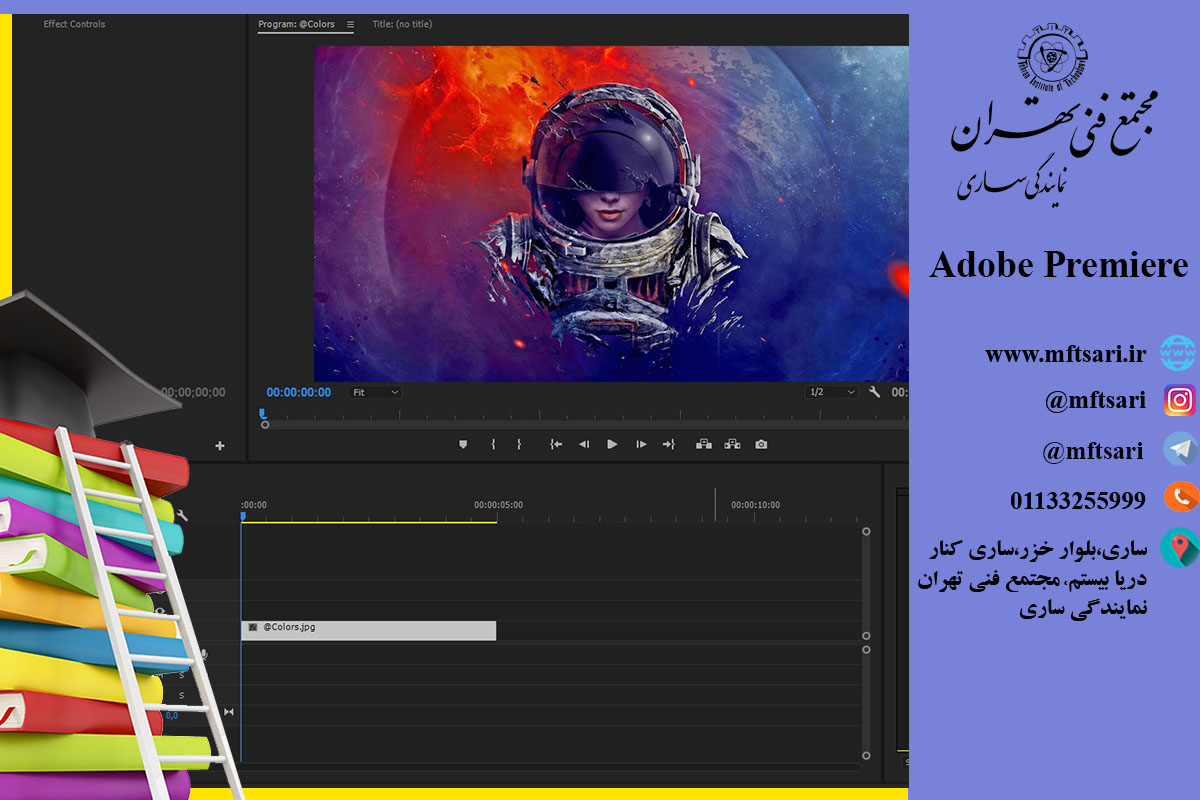Open the Fit zoom level dropdown

pos(375,392)
